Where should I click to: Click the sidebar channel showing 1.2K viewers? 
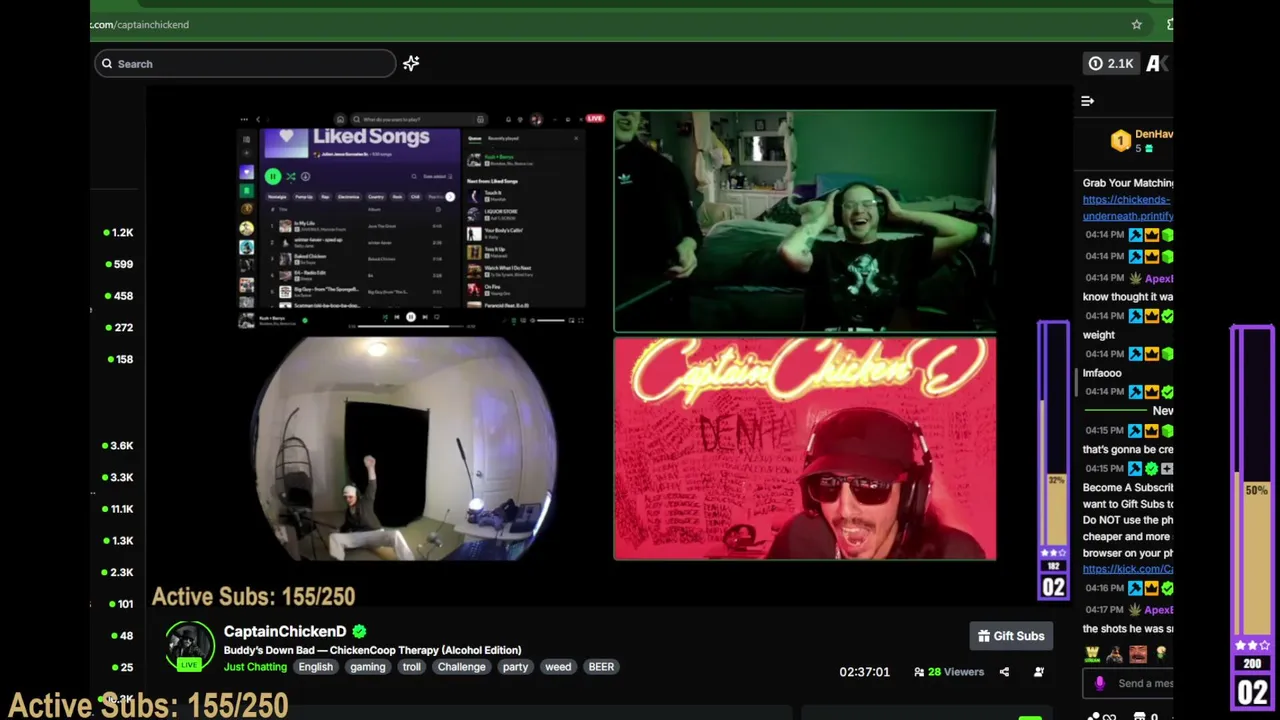point(119,232)
